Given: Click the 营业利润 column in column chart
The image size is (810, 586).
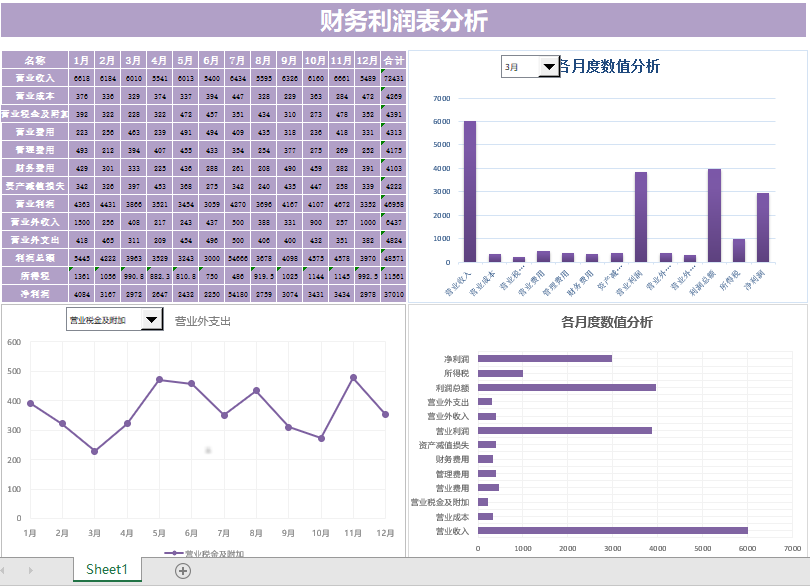Looking at the screenshot, I should [641, 217].
